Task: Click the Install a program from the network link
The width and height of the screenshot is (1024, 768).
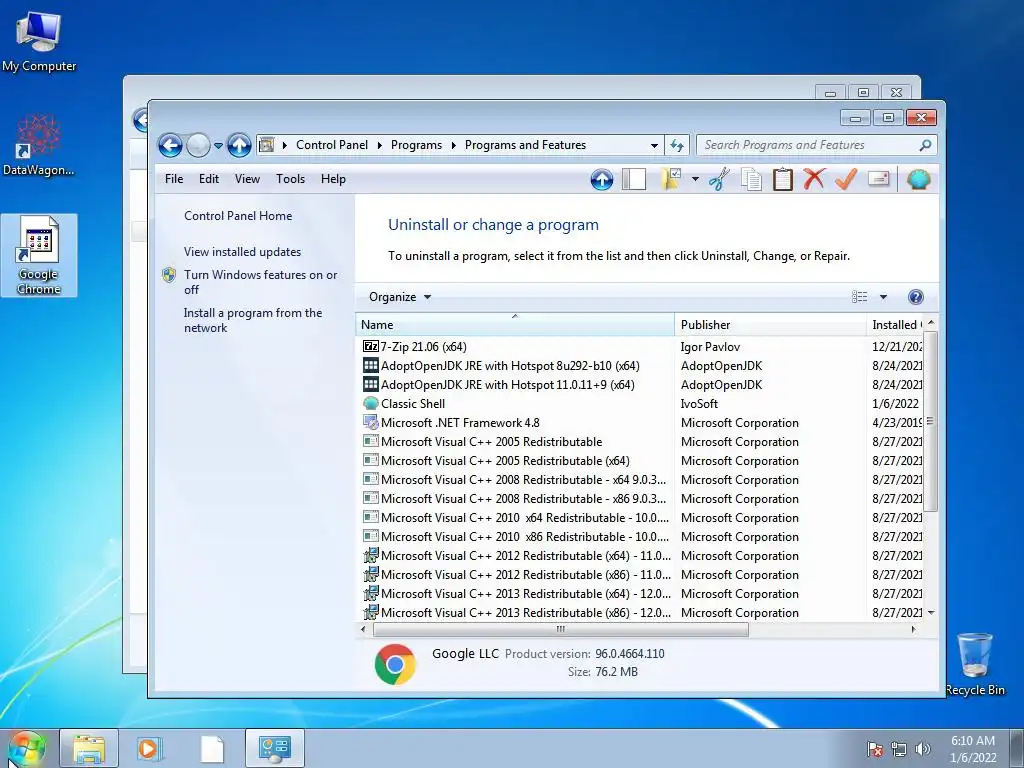Action: coord(253,321)
